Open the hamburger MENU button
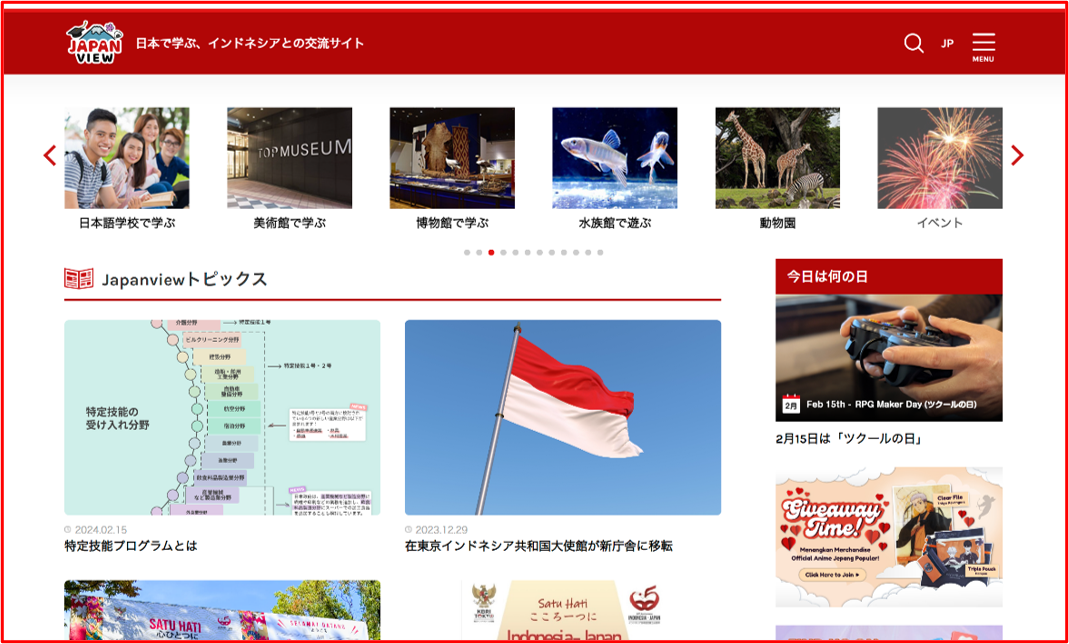Image resolution: width=1069 pixels, height=644 pixels. 983,47
